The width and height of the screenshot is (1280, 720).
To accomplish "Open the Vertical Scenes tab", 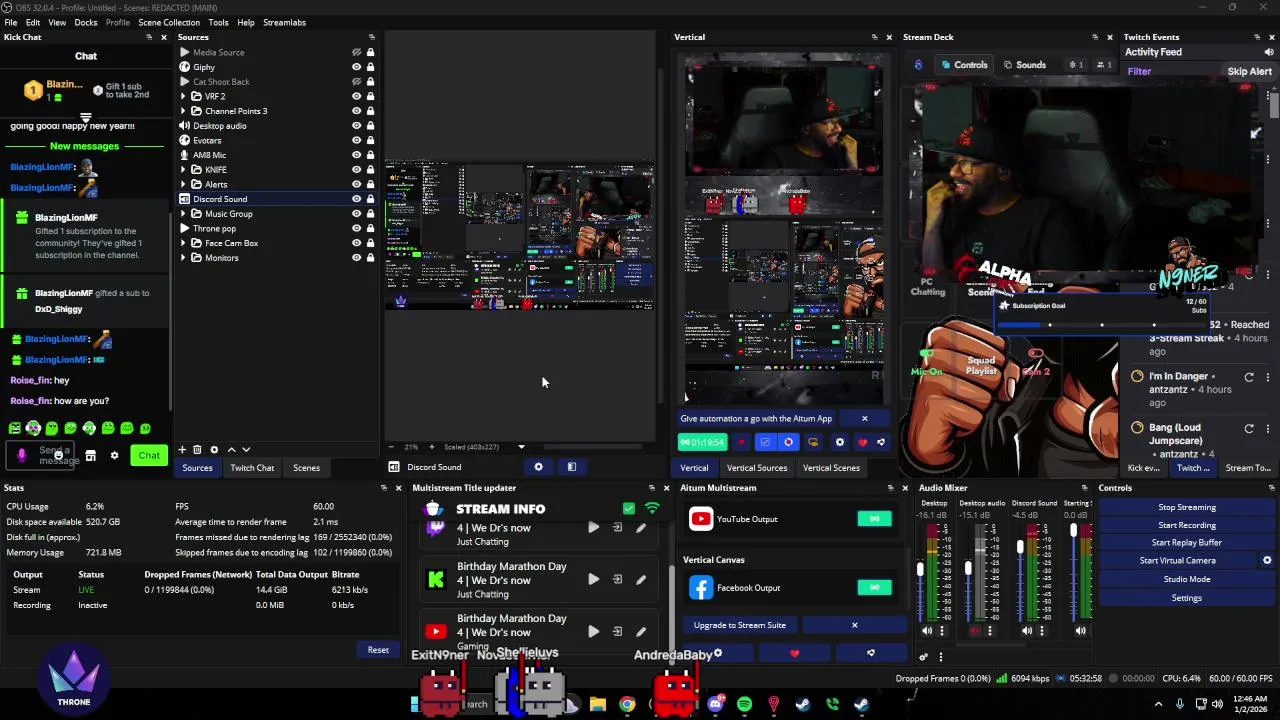I will (831, 468).
